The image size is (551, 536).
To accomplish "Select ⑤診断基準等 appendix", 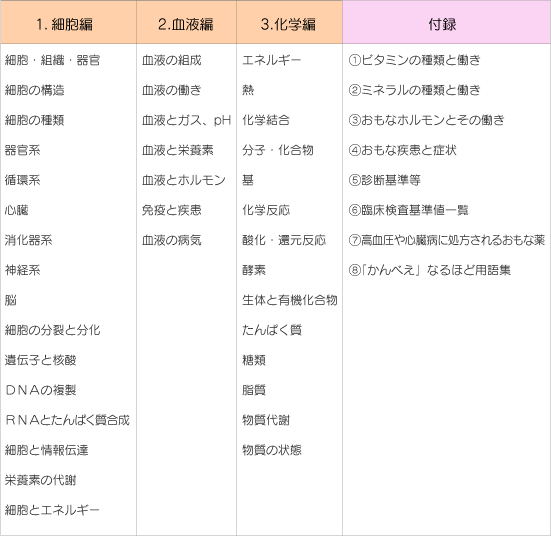I will (385, 180).
